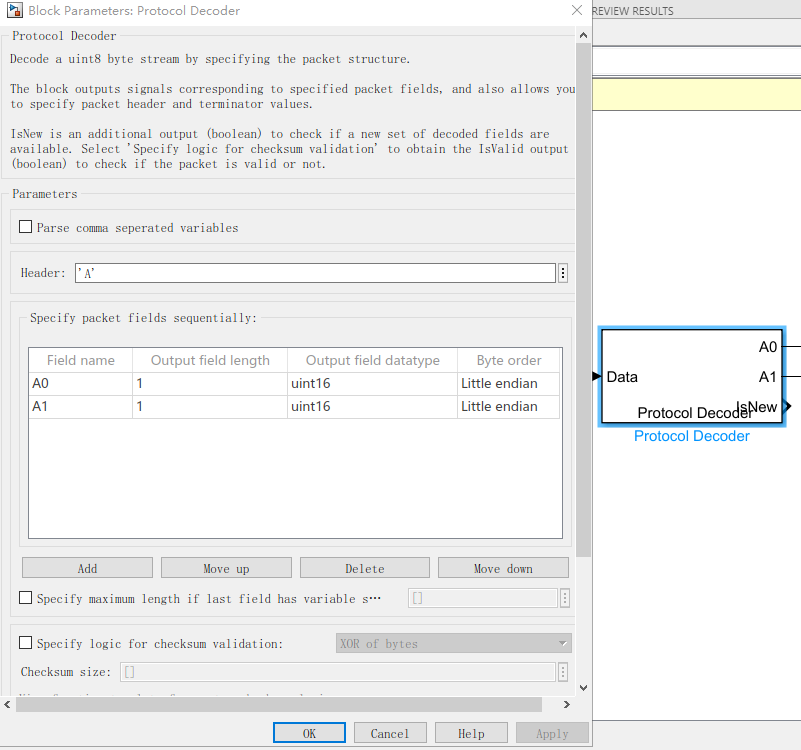The height and width of the screenshot is (750, 801).
Task: Click uint16 datatype in the A1 row
Action: [372, 407]
